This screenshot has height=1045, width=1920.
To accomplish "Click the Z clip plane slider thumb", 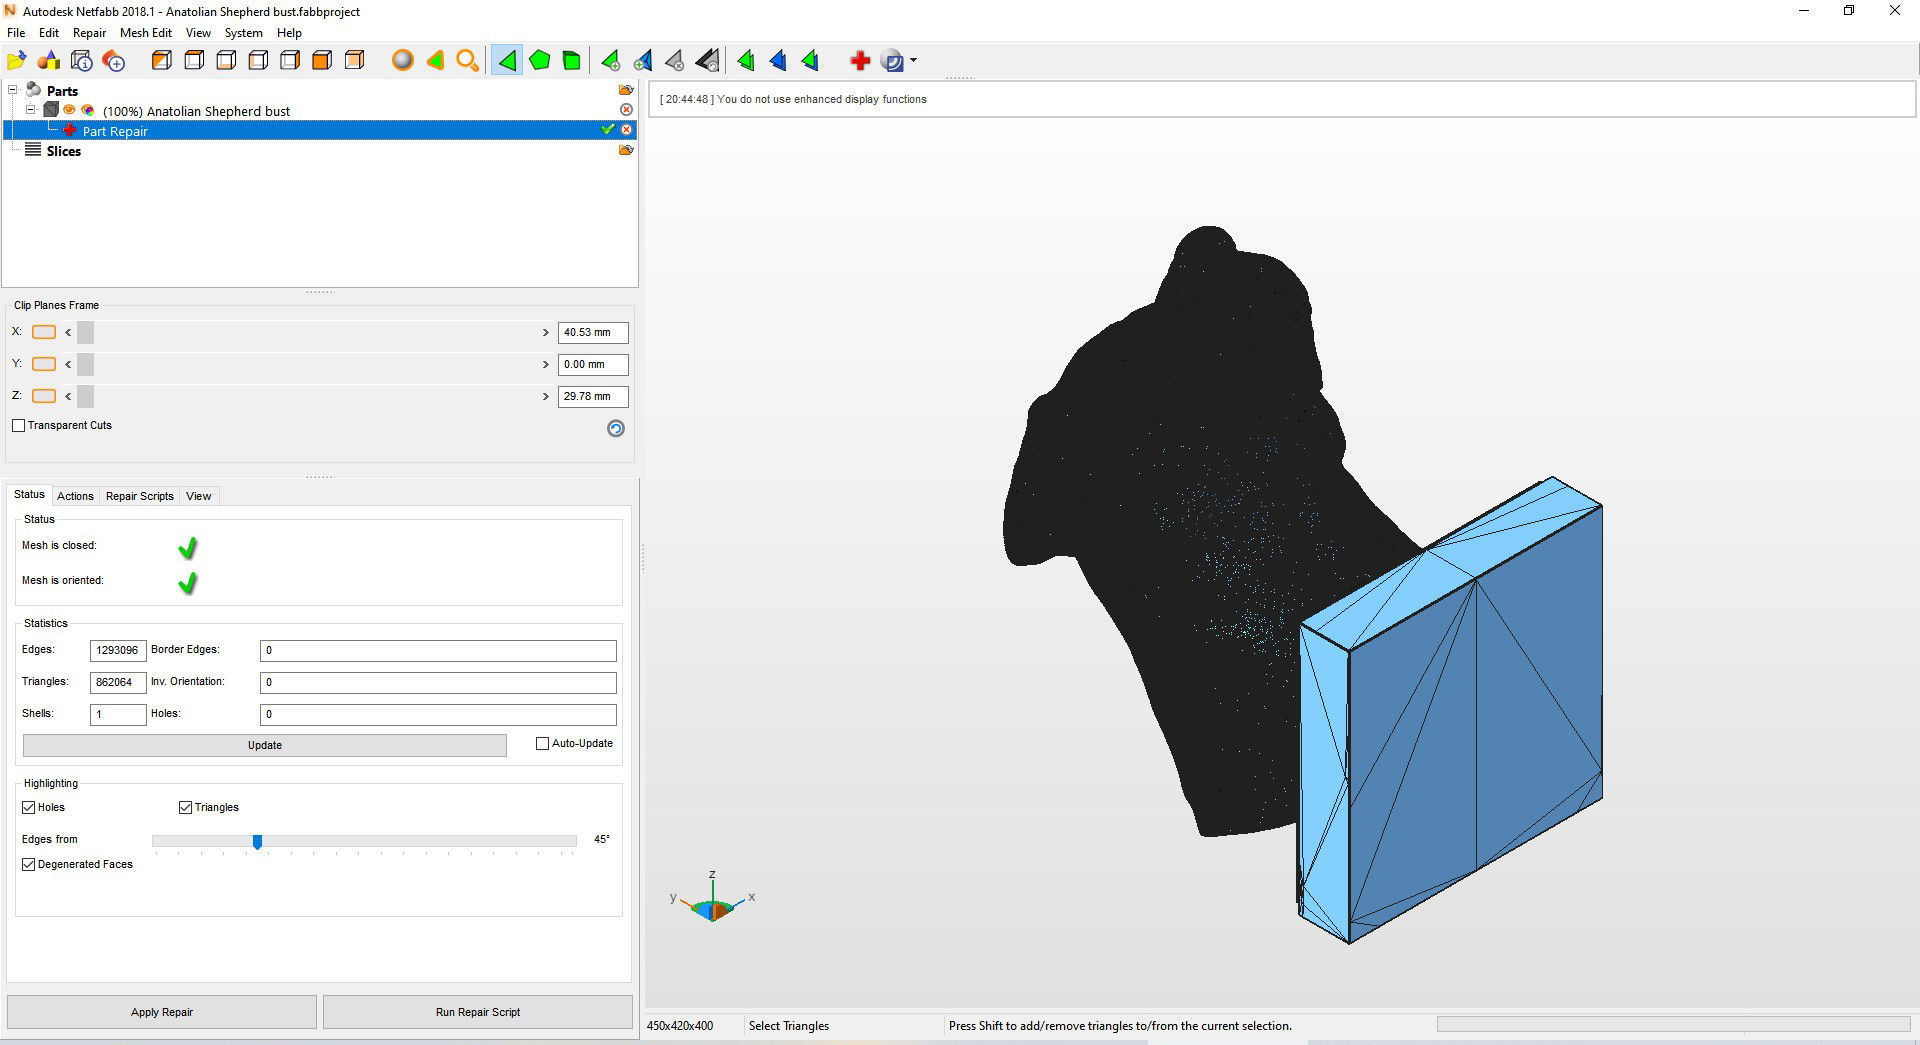I will tap(85, 396).
